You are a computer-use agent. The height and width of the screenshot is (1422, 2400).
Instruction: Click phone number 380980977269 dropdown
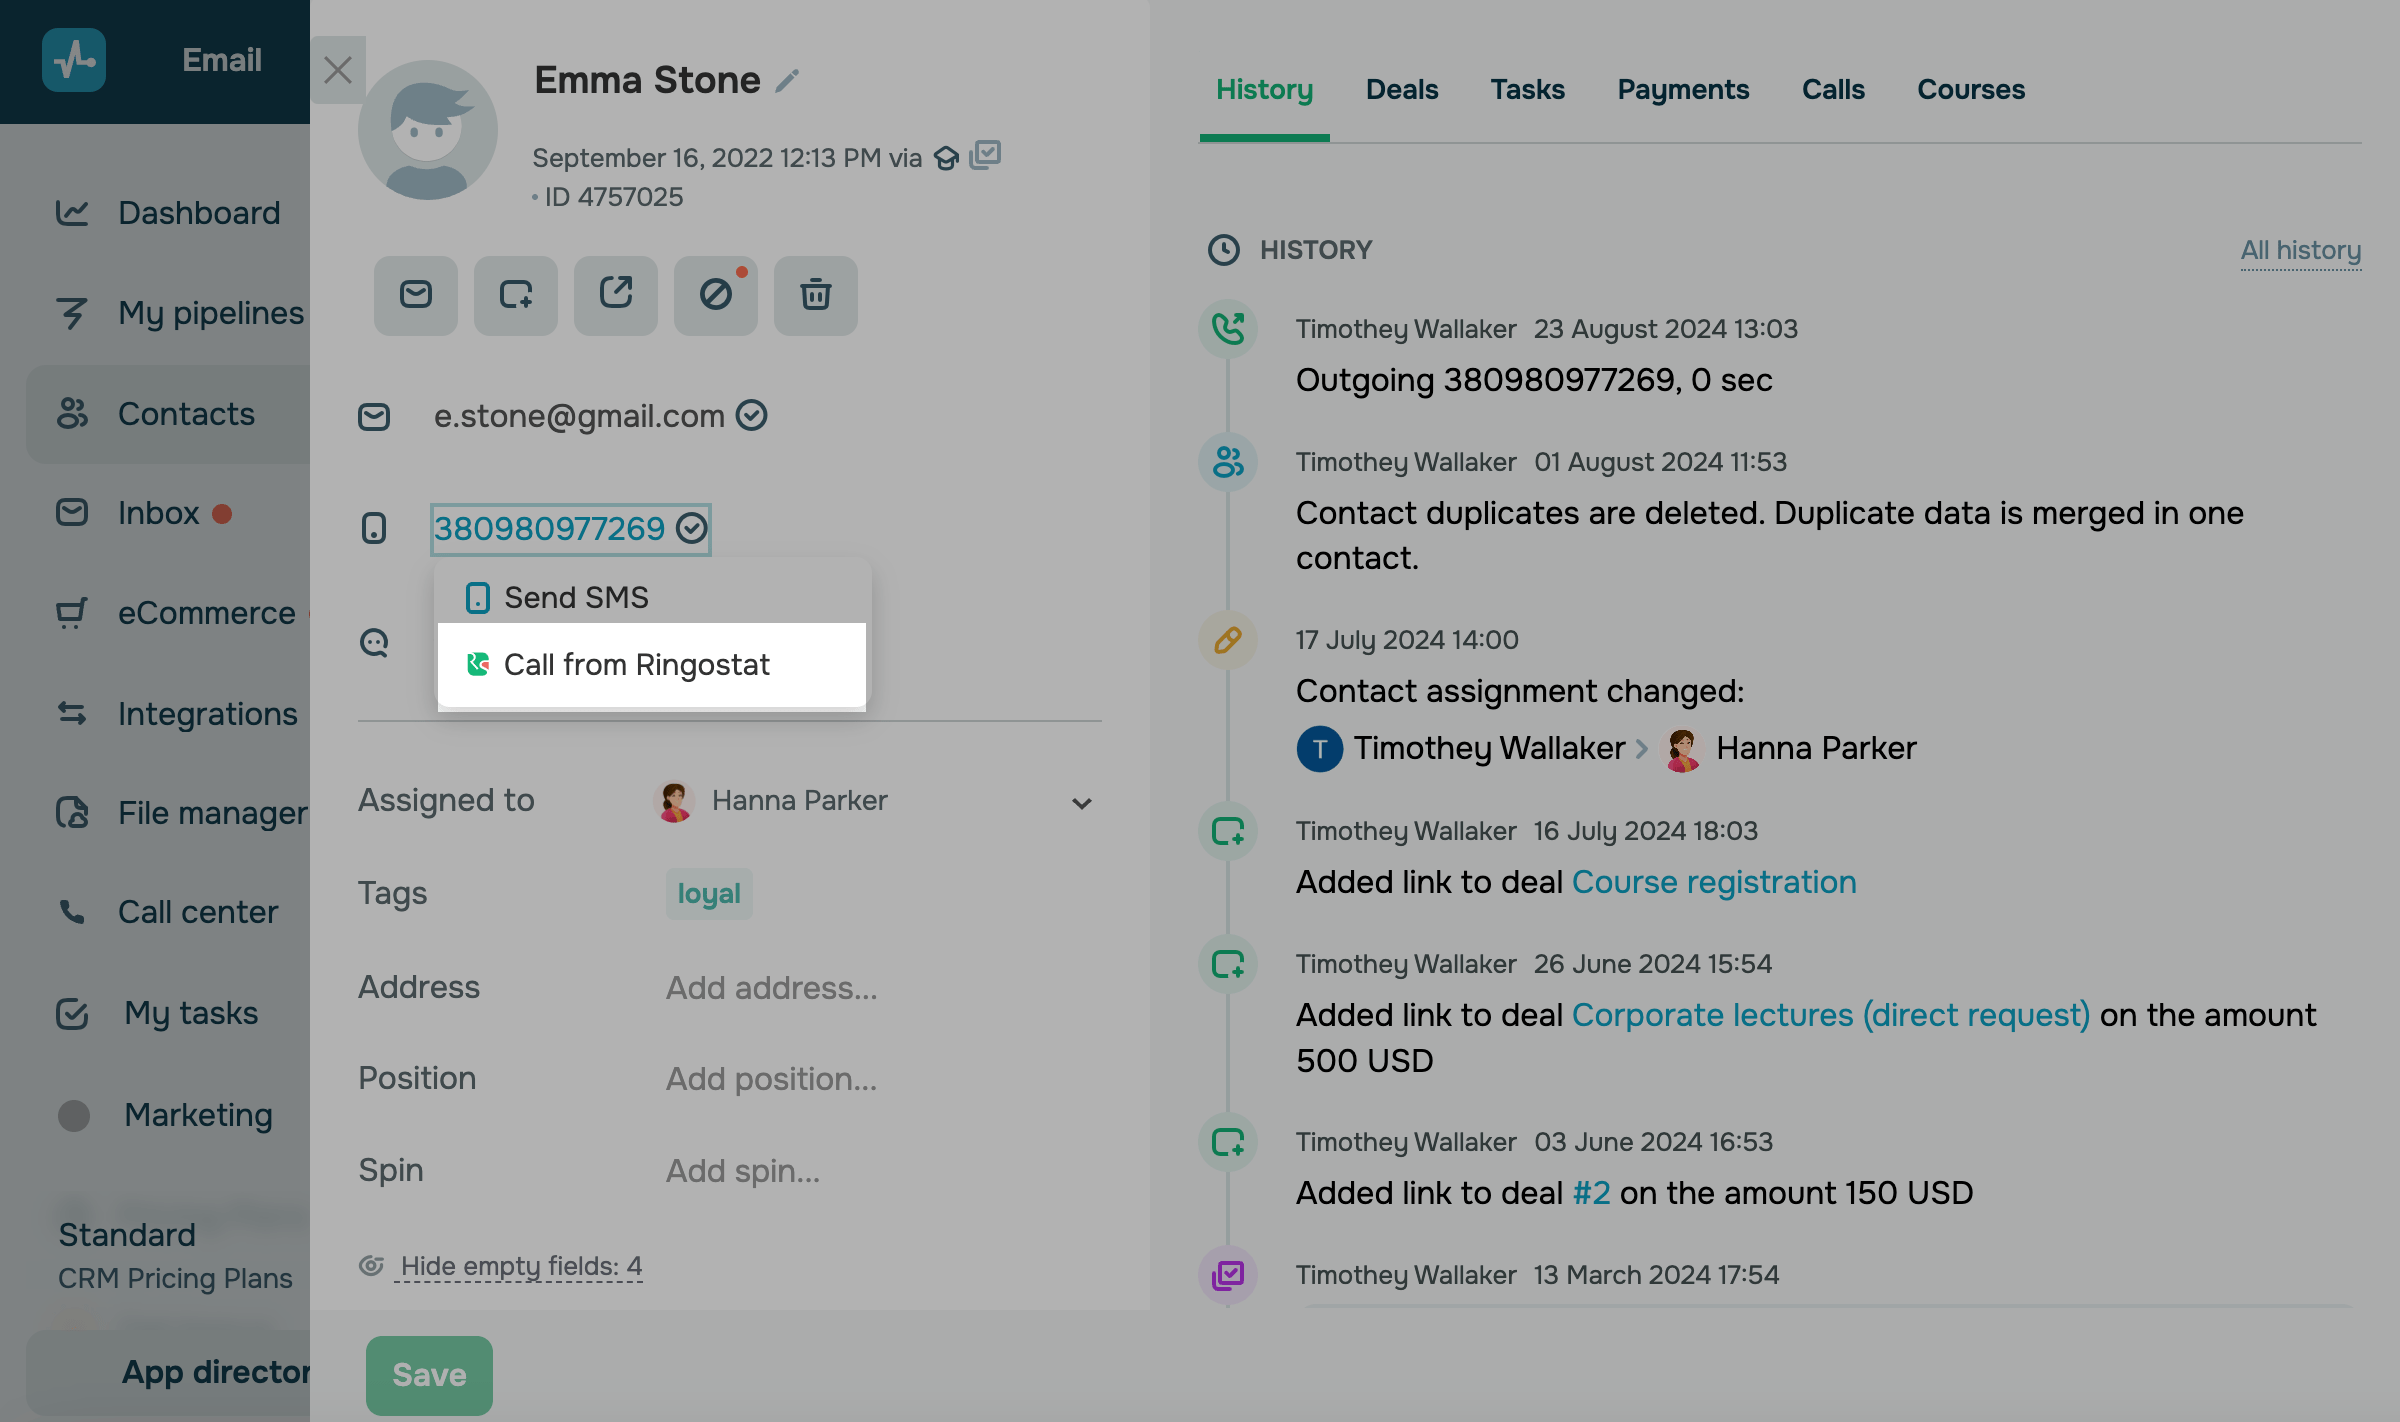coord(549,528)
